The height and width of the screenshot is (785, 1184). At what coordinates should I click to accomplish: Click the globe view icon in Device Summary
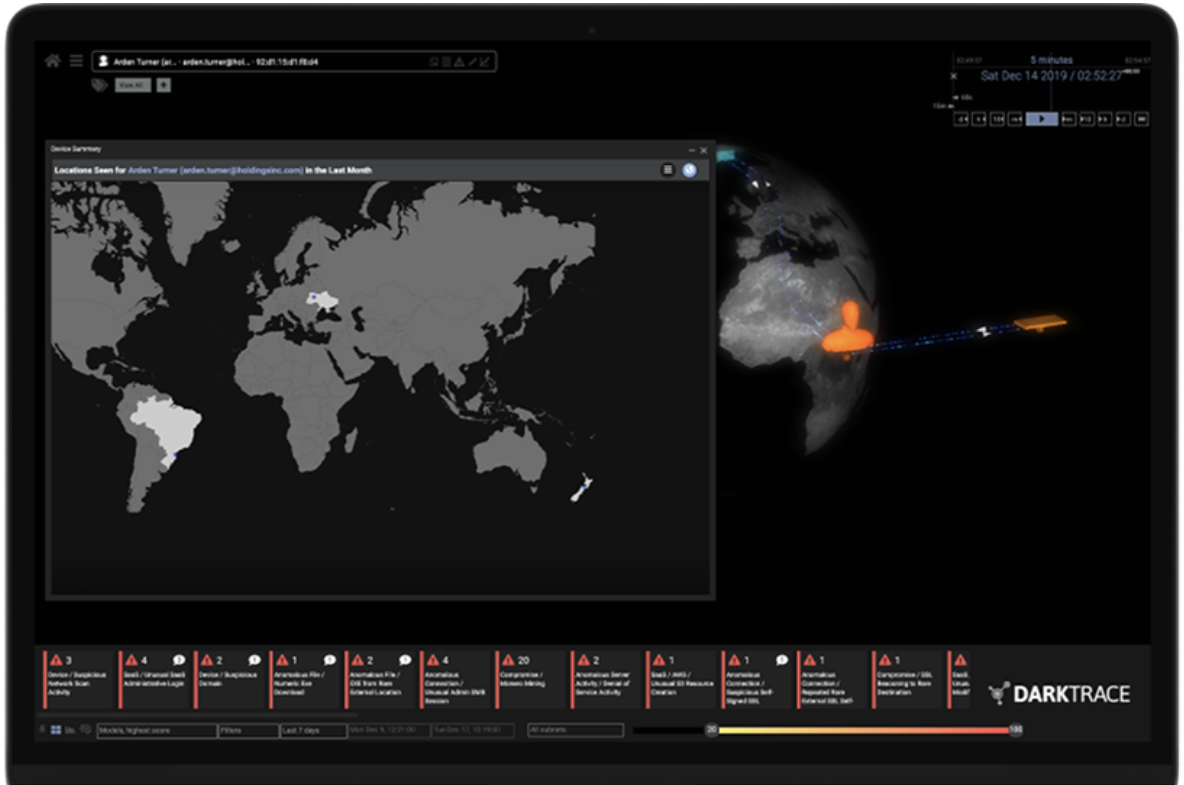689,171
